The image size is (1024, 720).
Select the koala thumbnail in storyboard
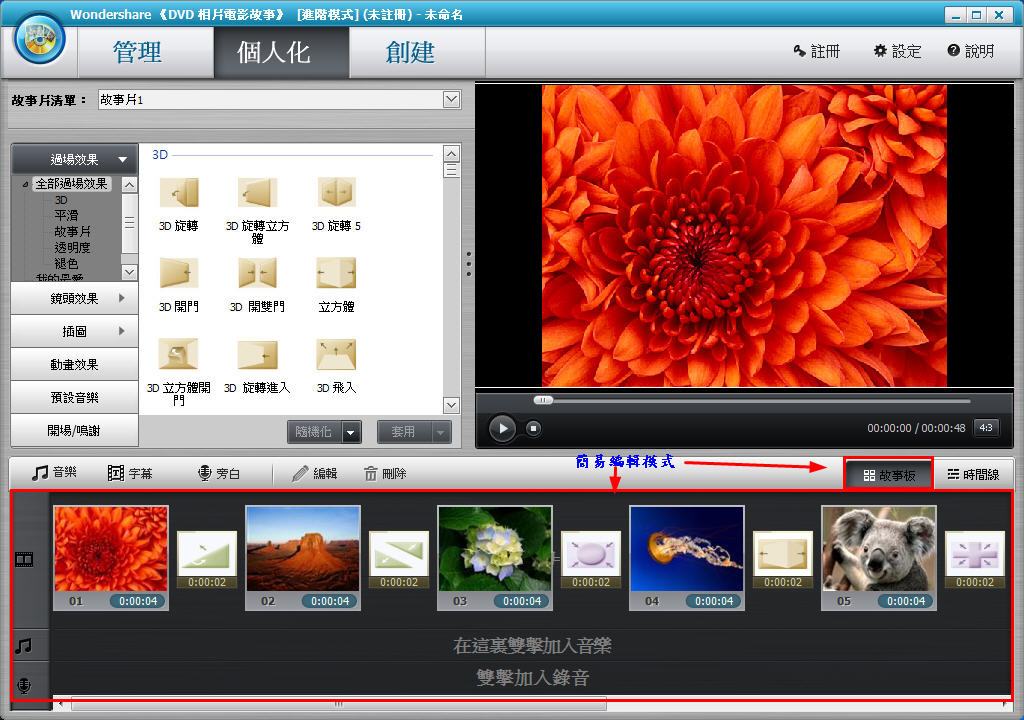click(878, 549)
